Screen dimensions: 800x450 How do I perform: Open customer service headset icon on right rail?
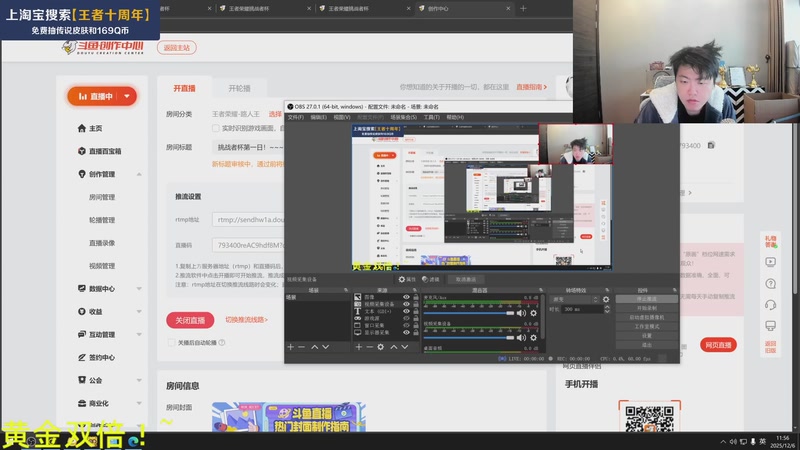tap(770, 305)
